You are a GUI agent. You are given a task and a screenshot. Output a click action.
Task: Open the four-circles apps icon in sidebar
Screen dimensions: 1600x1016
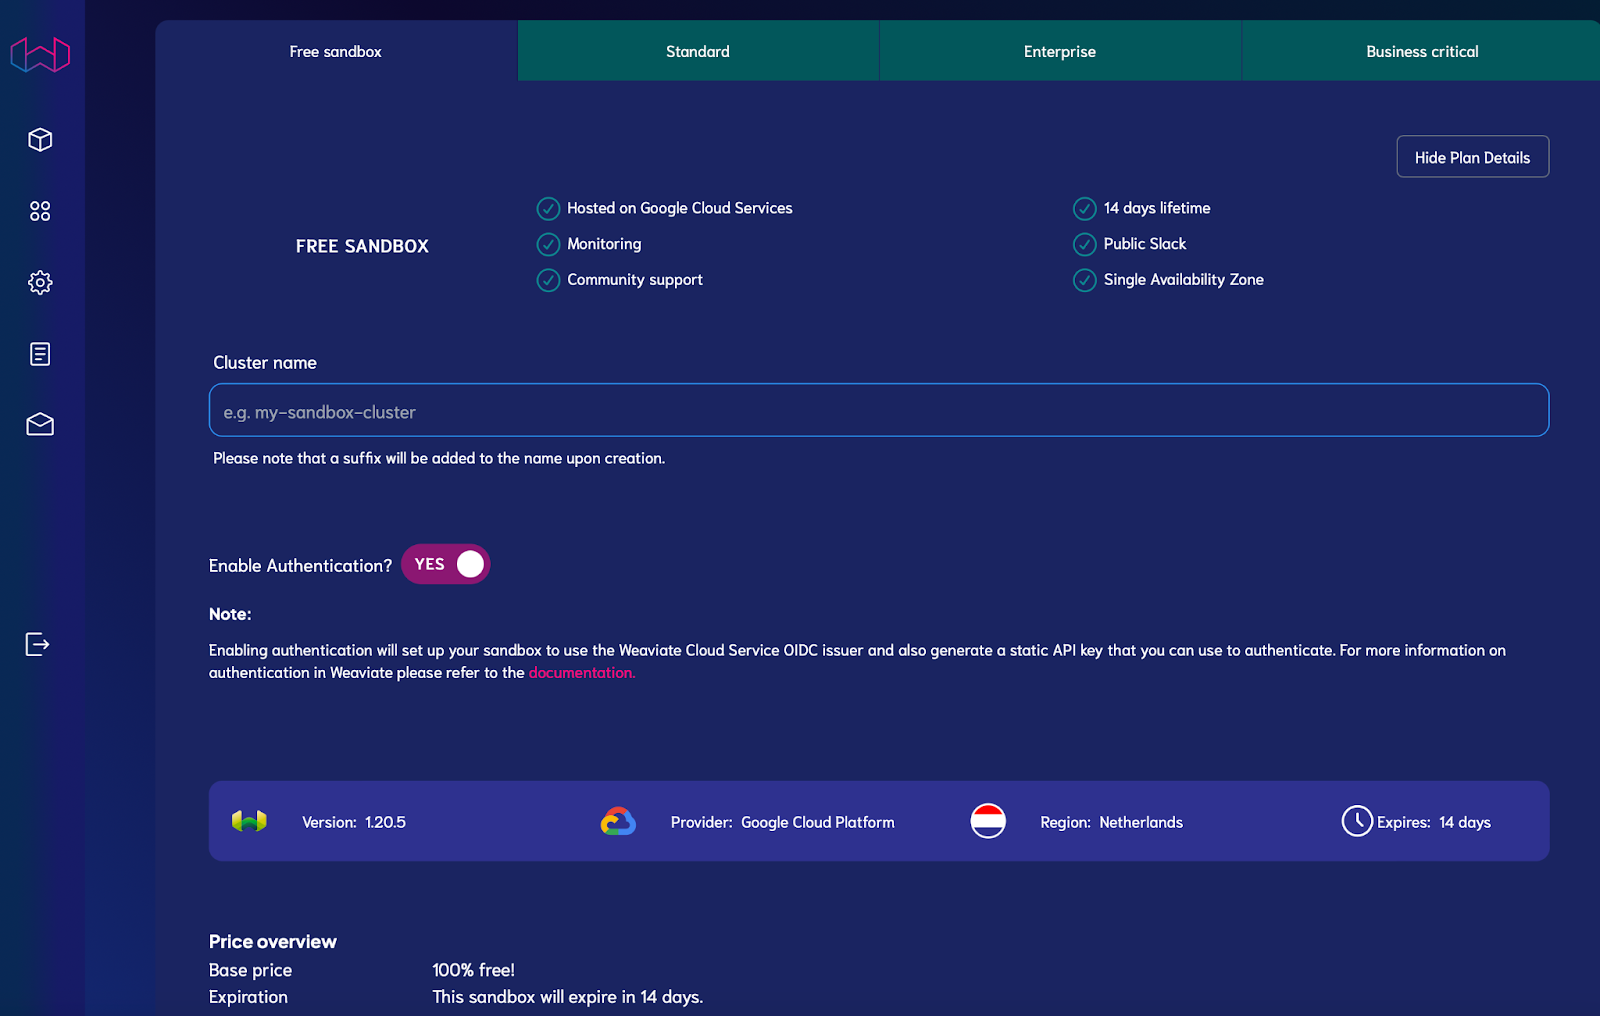click(40, 211)
